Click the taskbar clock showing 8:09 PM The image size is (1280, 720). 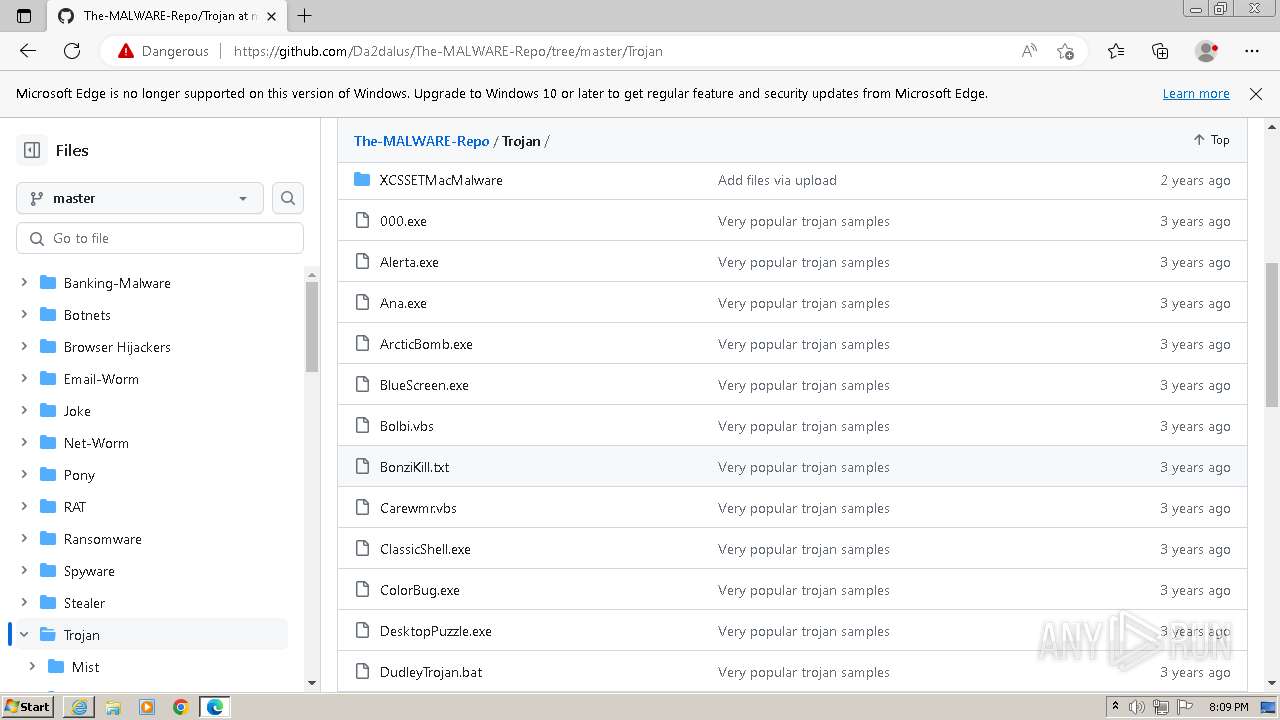click(x=1228, y=707)
